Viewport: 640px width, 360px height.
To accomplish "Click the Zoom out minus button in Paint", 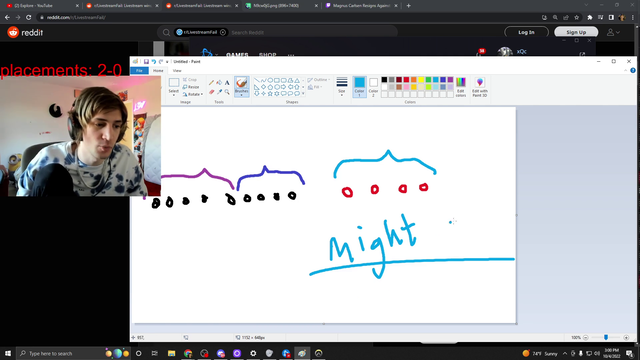I will click(x=585, y=338).
